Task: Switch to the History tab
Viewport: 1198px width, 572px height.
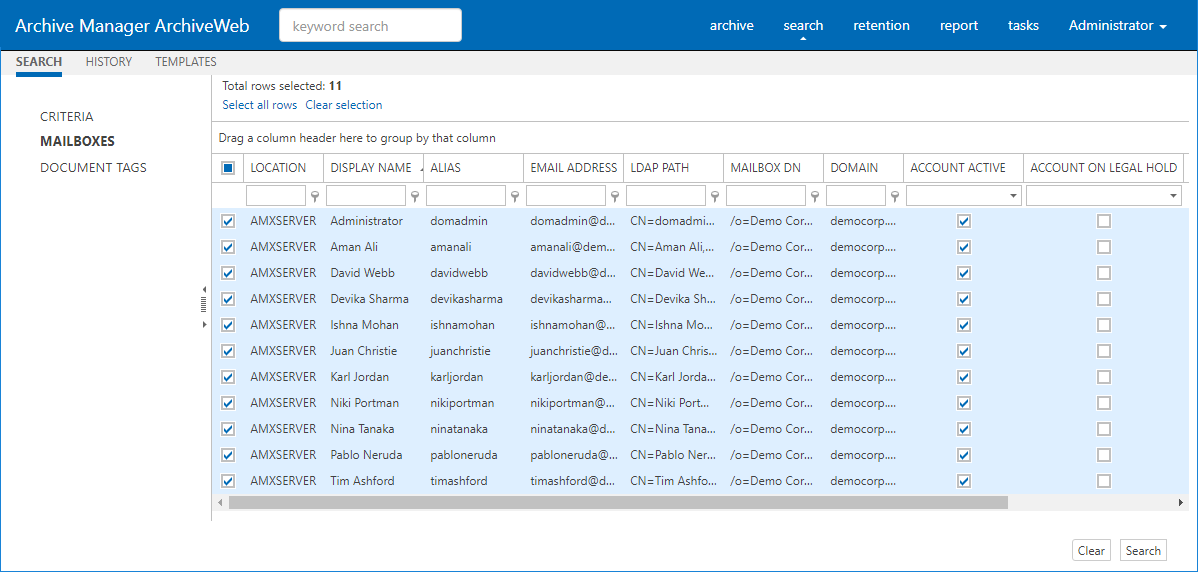Action: click(x=109, y=62)
